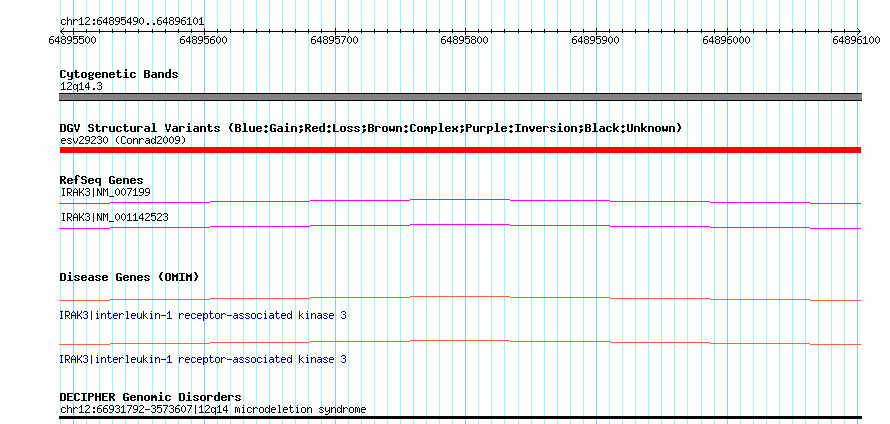
Task: Click the chr12:64895490..64896101 region label
Action: (x=132, y=22)
